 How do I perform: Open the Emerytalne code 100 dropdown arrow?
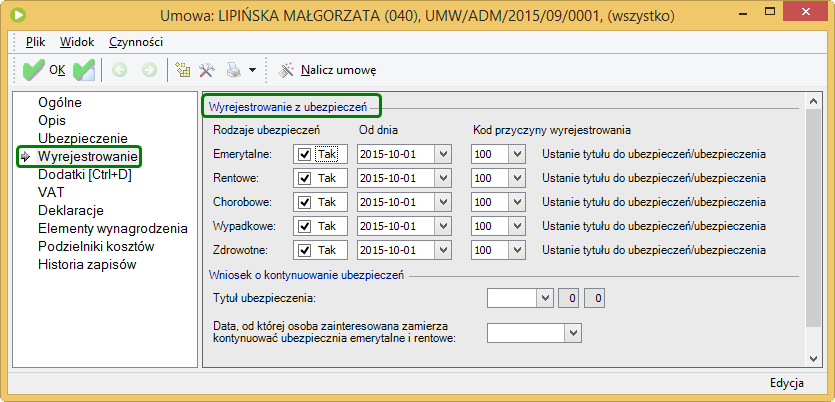pos(517,154)
